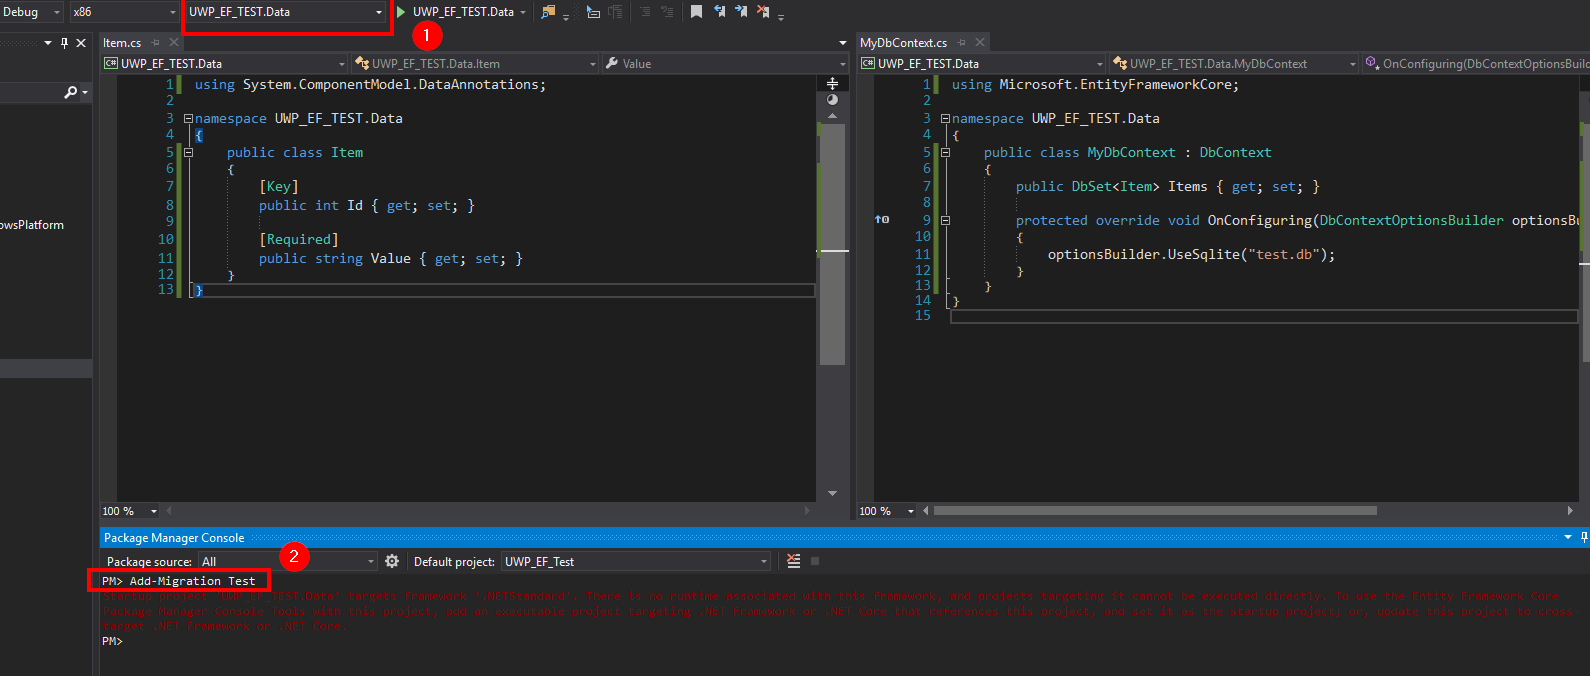Open Package Manager Console window options menu
This screenshot has width=1590, height=676.
pyautogui.click(x=1568, y=537)
